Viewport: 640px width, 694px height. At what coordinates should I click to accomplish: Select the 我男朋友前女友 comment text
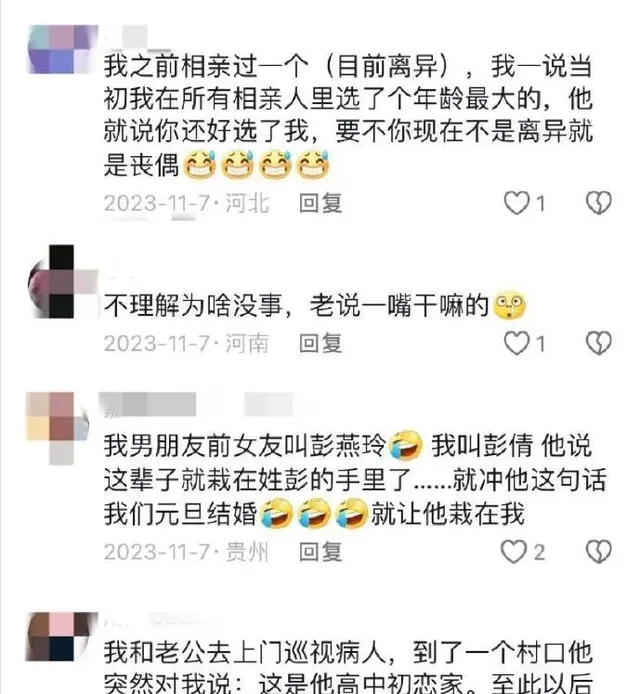click(355, 479)
